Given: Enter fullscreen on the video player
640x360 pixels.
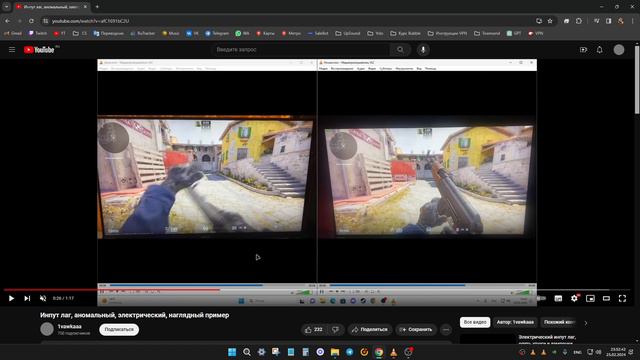Looking at the screenshot, I should coord(622,298).
